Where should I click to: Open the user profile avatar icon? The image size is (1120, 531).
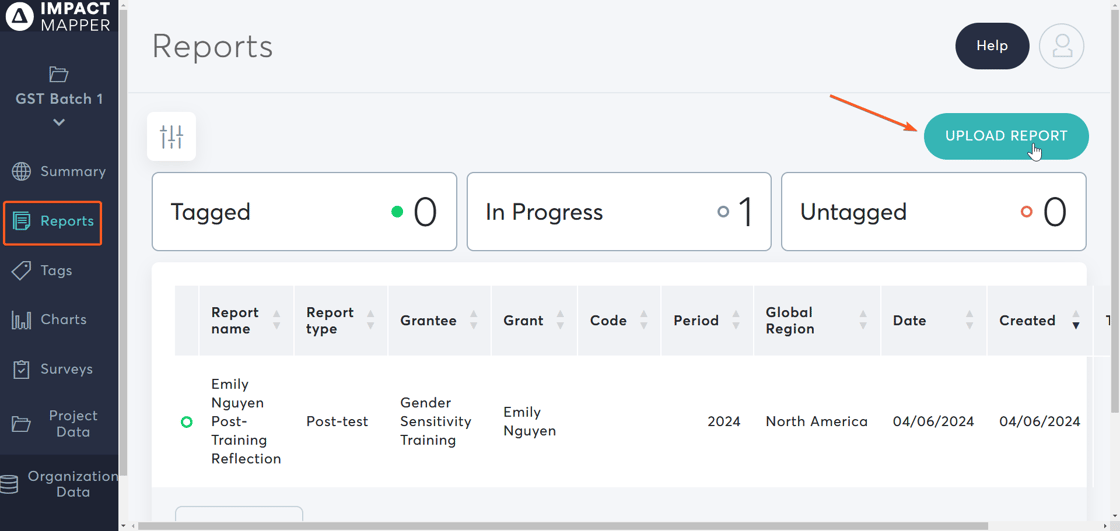1061,46
